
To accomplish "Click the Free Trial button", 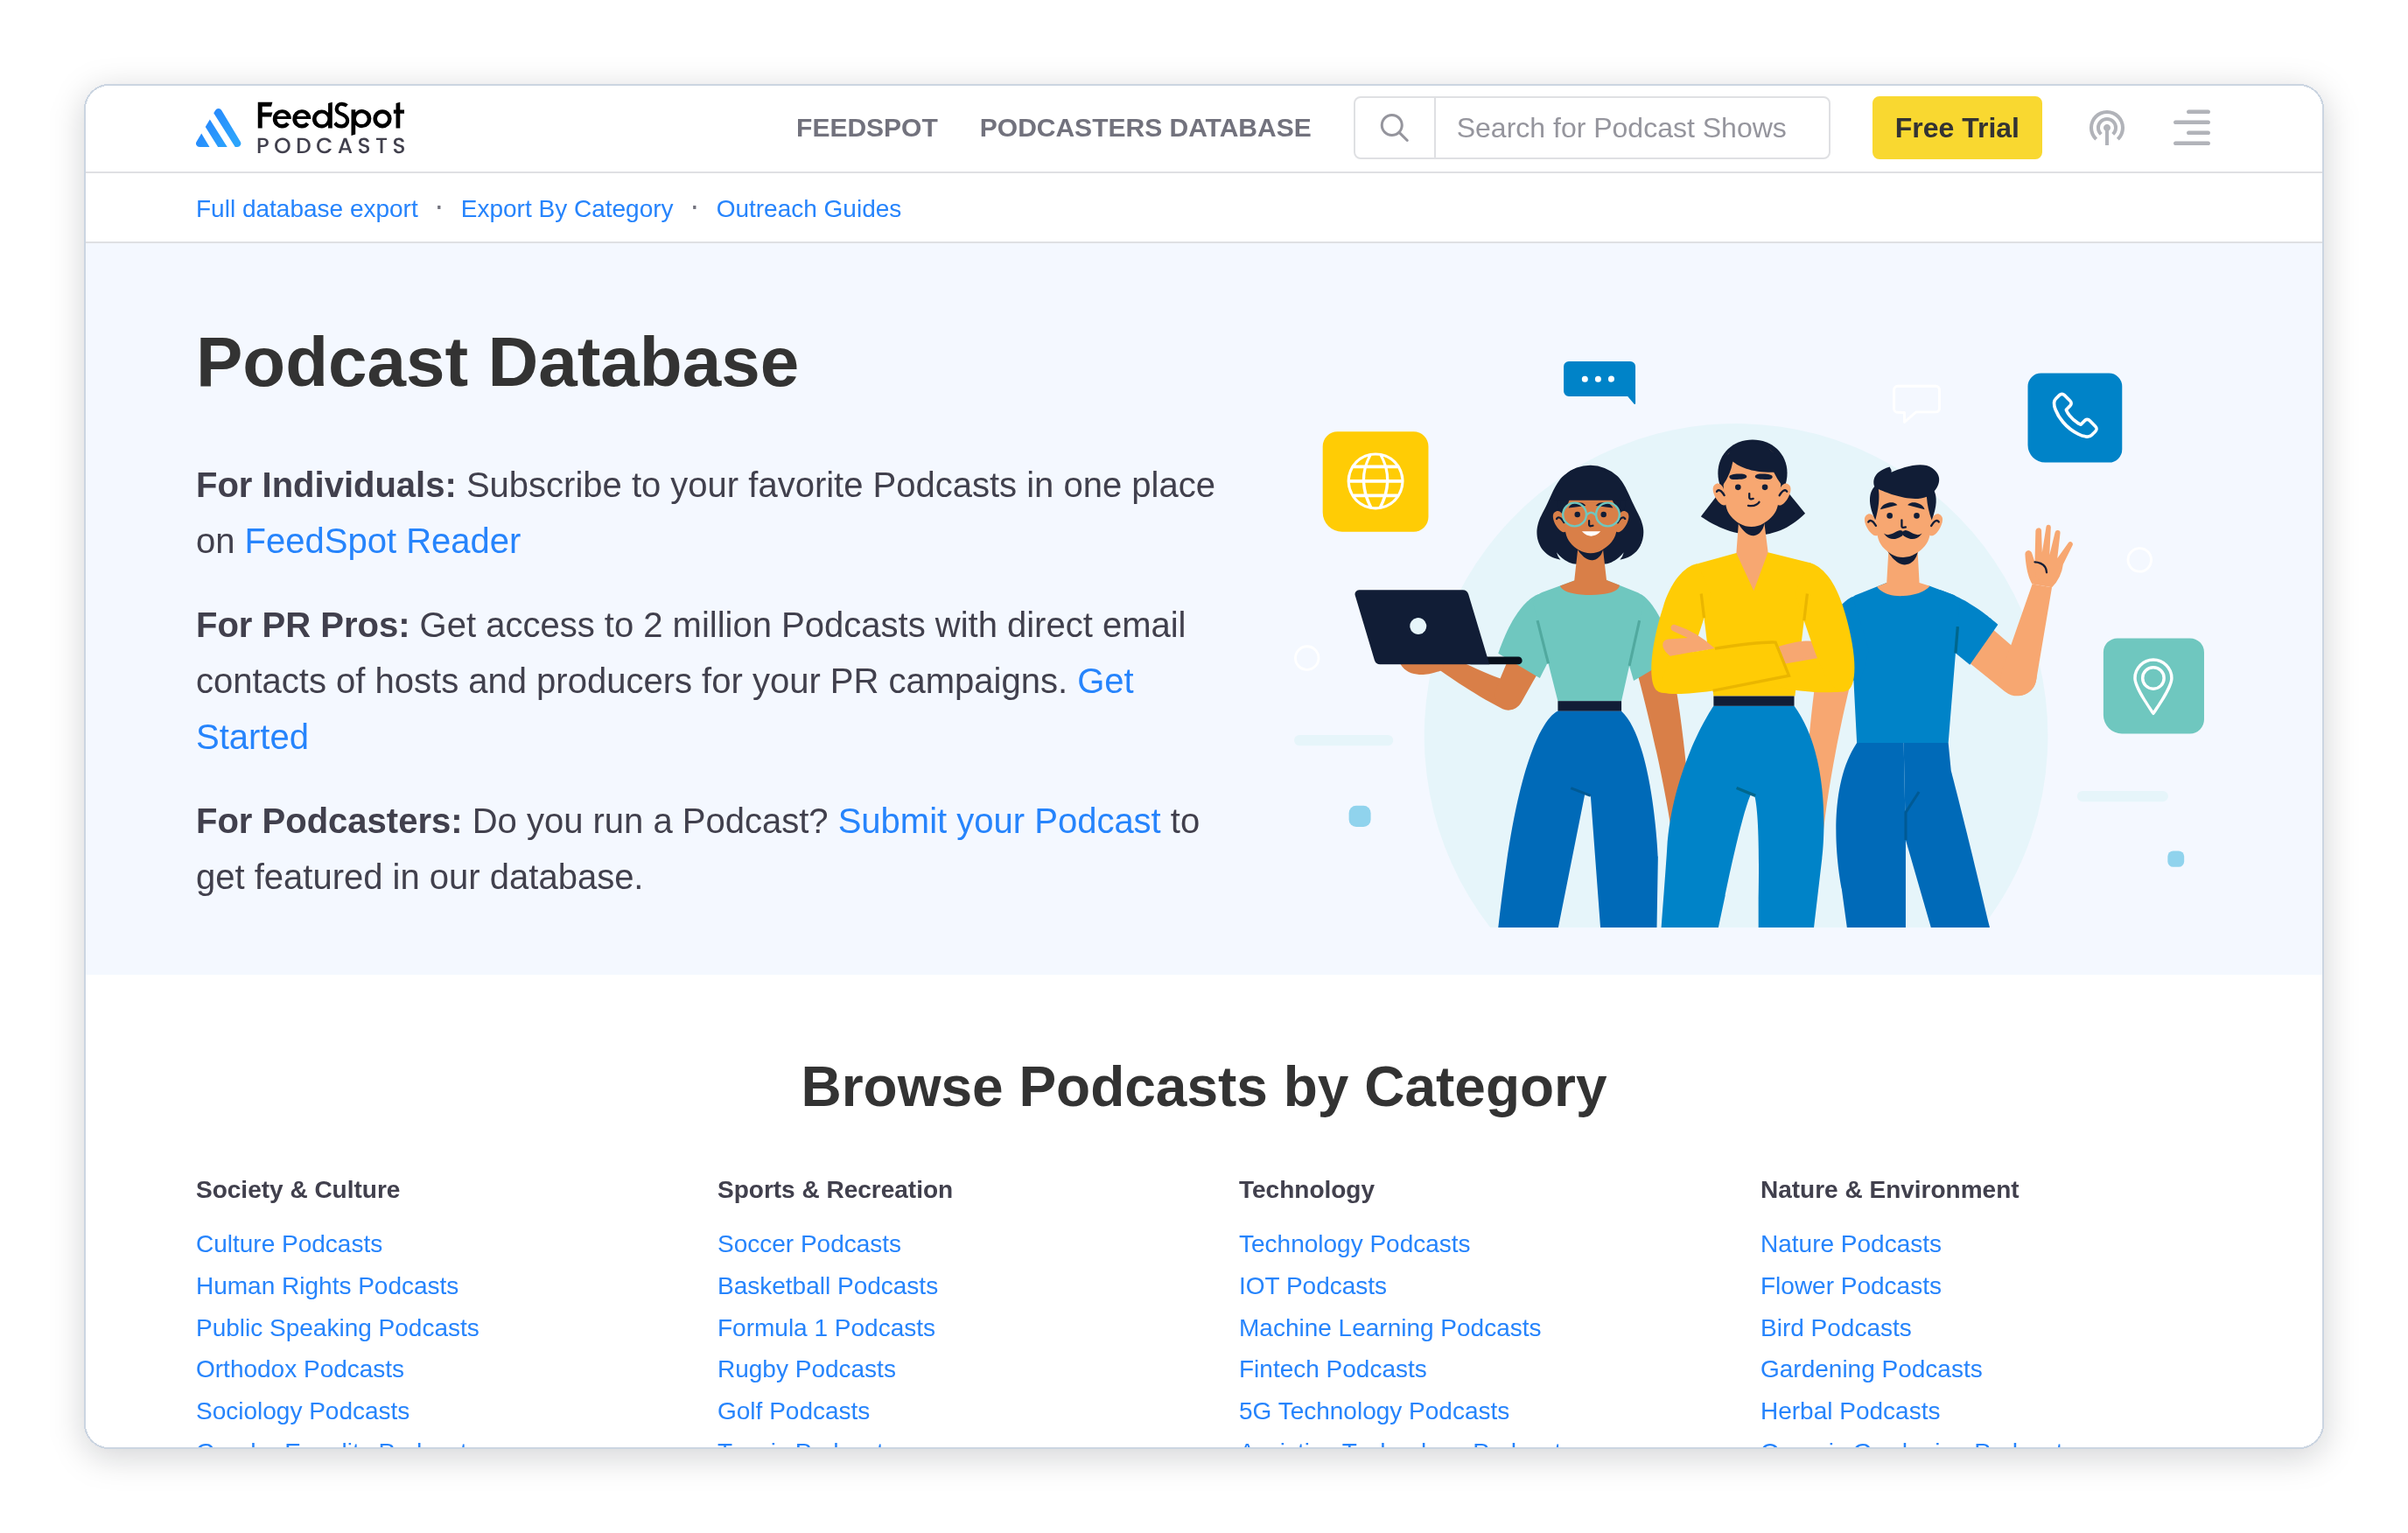I will (x=1956, y=128).
